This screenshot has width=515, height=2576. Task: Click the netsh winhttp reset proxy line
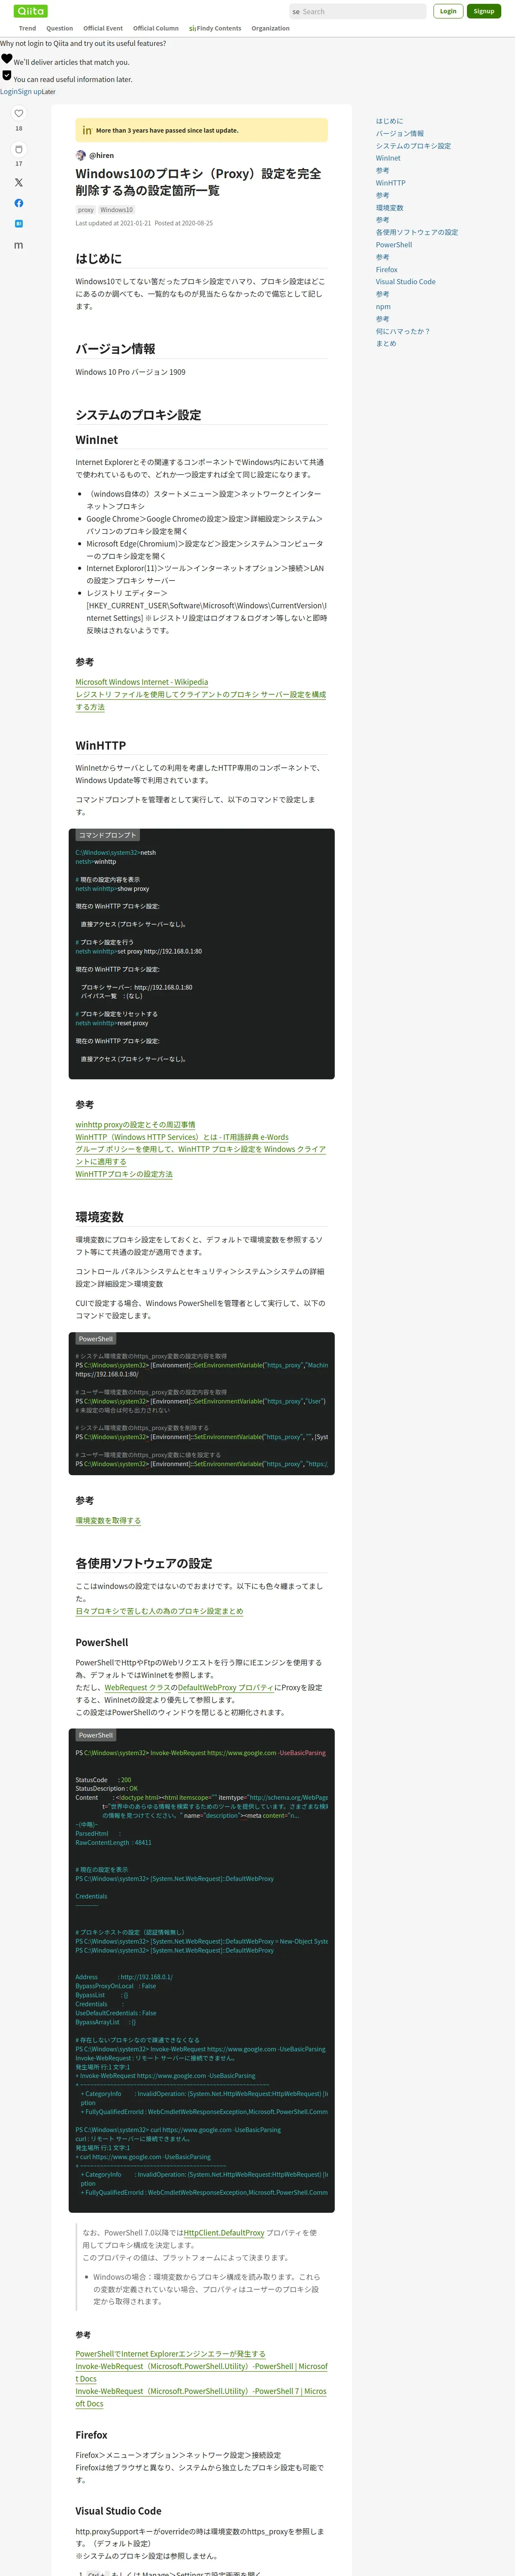[112, 1023]
